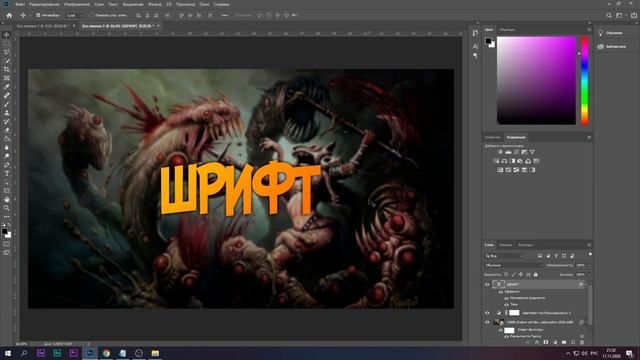Filter layers by type T icon

(x=556, y=256)
